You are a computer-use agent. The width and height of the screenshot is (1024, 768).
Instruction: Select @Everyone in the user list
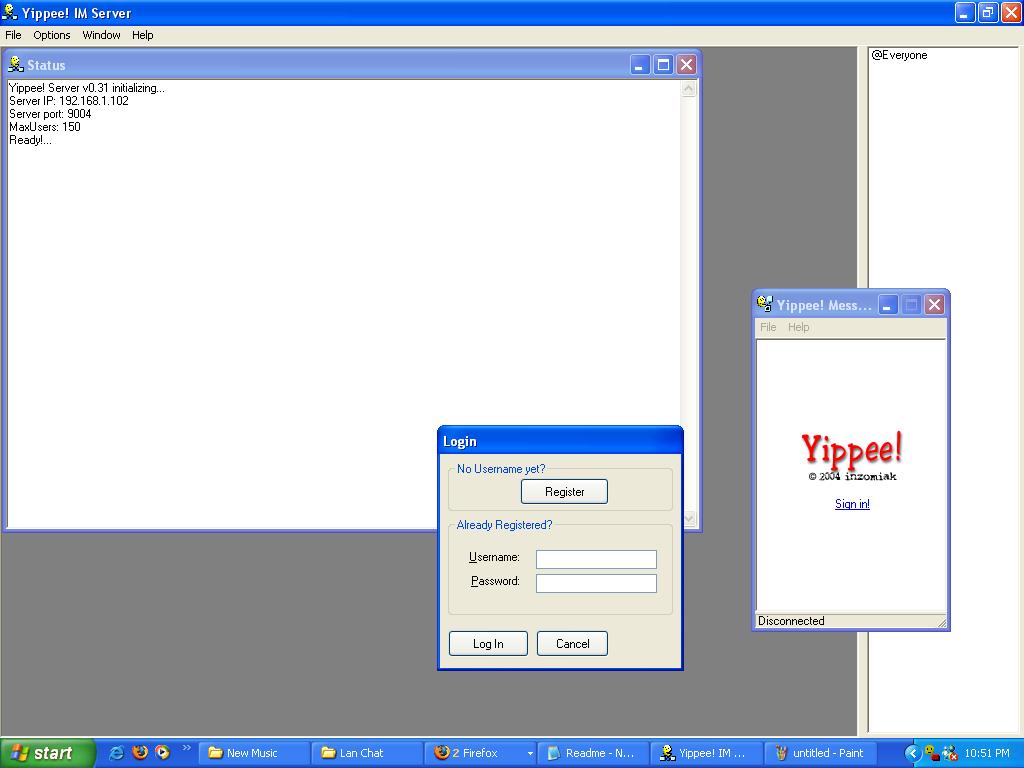point(899,55)
